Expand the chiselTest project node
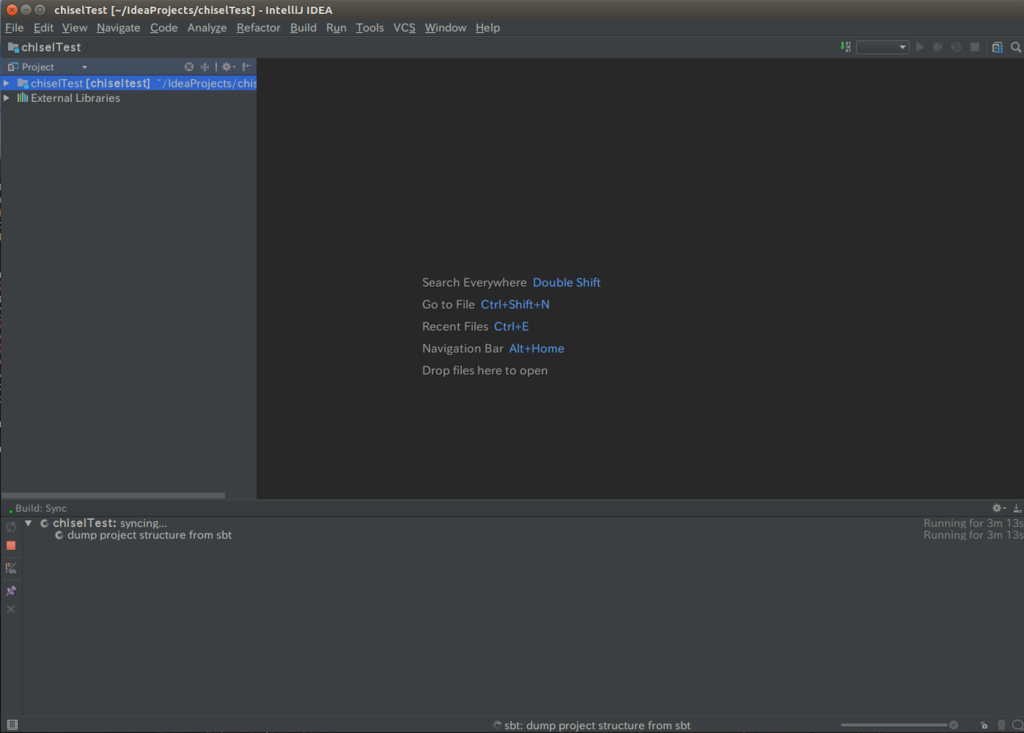 point(7,84)
